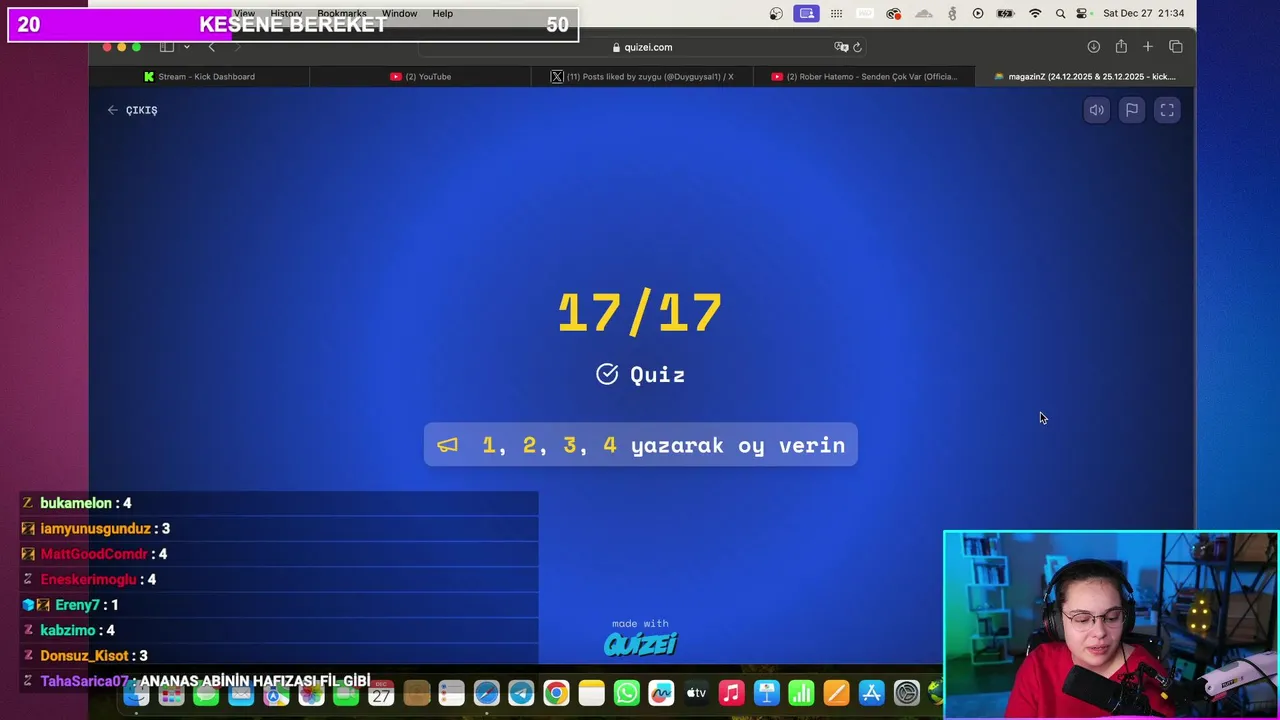Open Safari from the dock
Viewport: 1280px width, 720px height.
tap(486, 693)
